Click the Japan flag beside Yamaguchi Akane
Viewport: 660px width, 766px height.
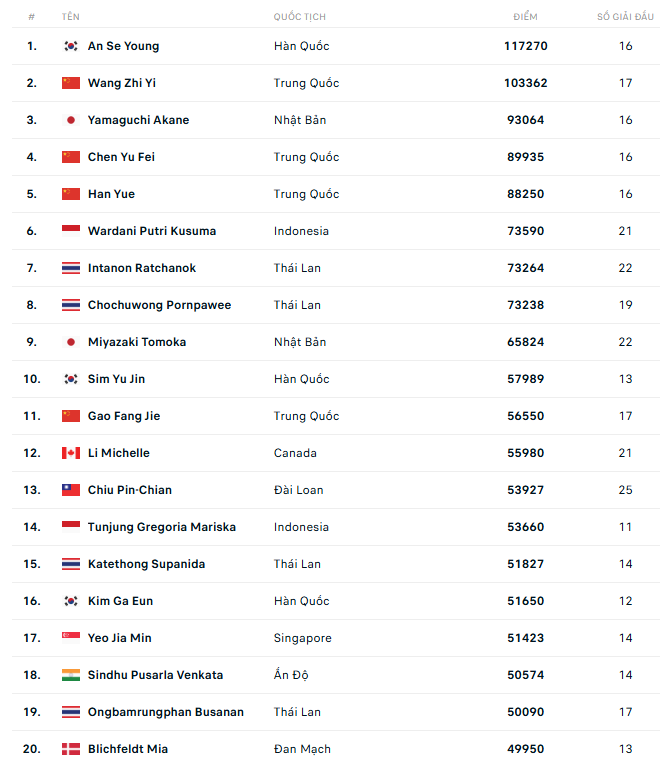tap(70, 120)
